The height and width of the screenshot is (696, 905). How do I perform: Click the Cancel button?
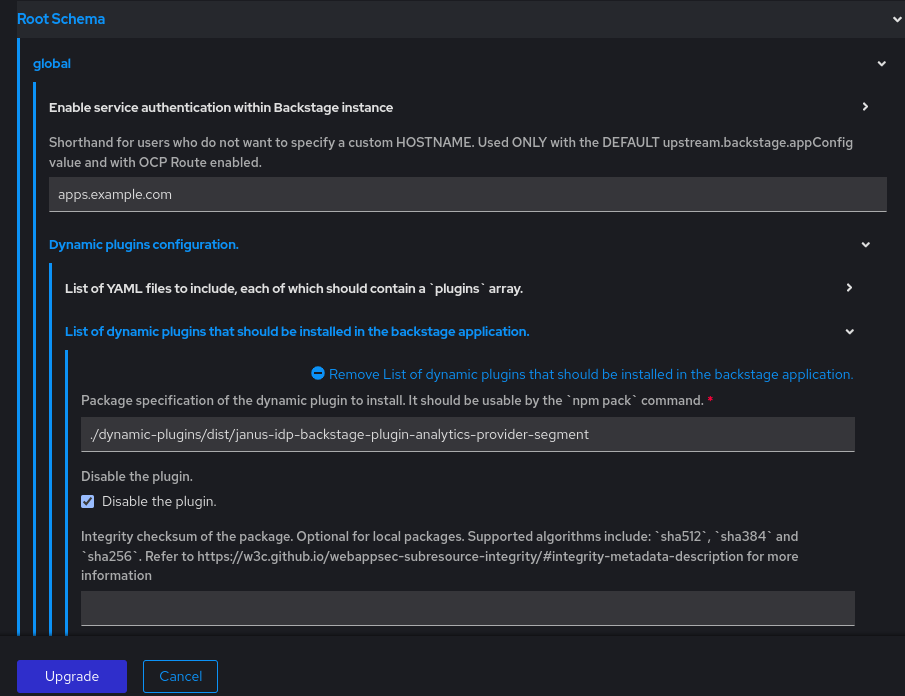coord(180,676)
